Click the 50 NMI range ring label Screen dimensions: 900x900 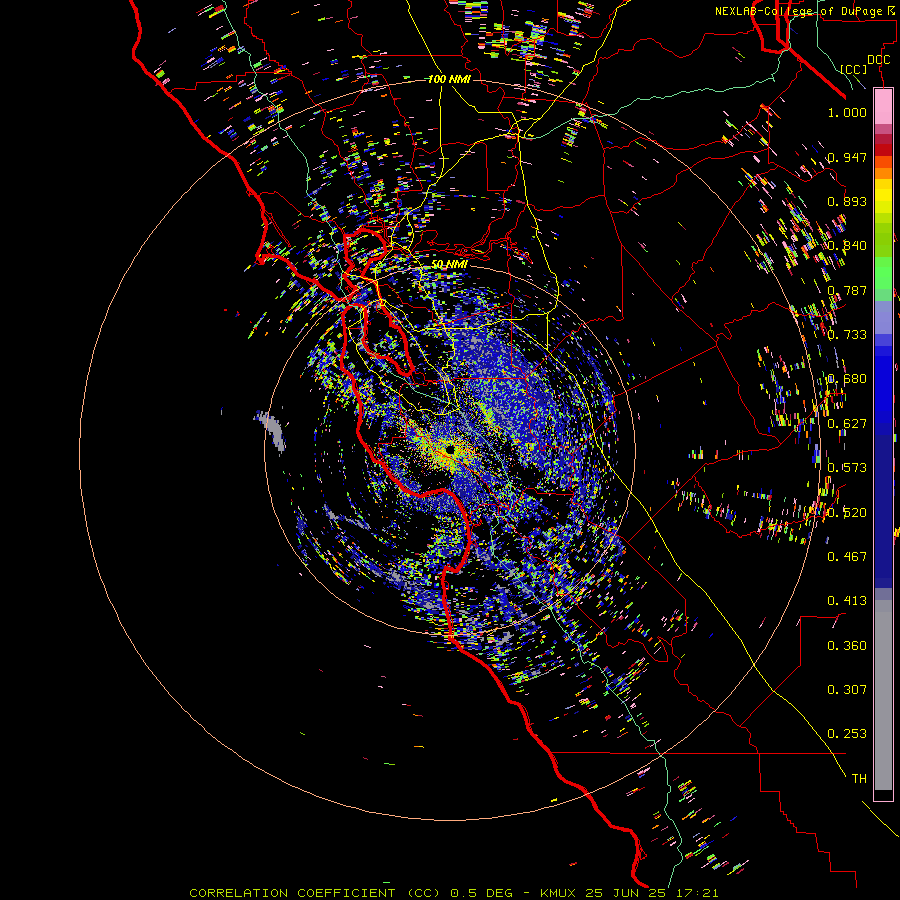coord(449,265)
